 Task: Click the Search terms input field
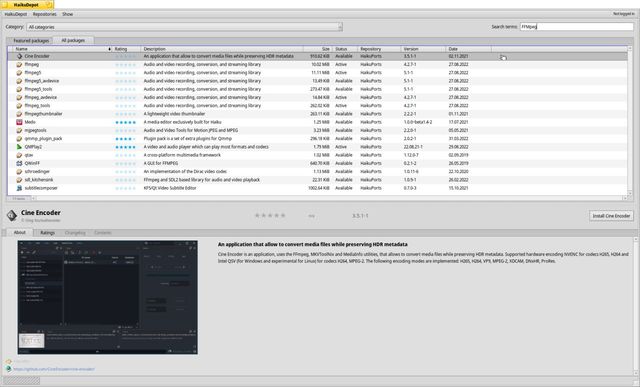pyautogui.click(x=576, y=27)
